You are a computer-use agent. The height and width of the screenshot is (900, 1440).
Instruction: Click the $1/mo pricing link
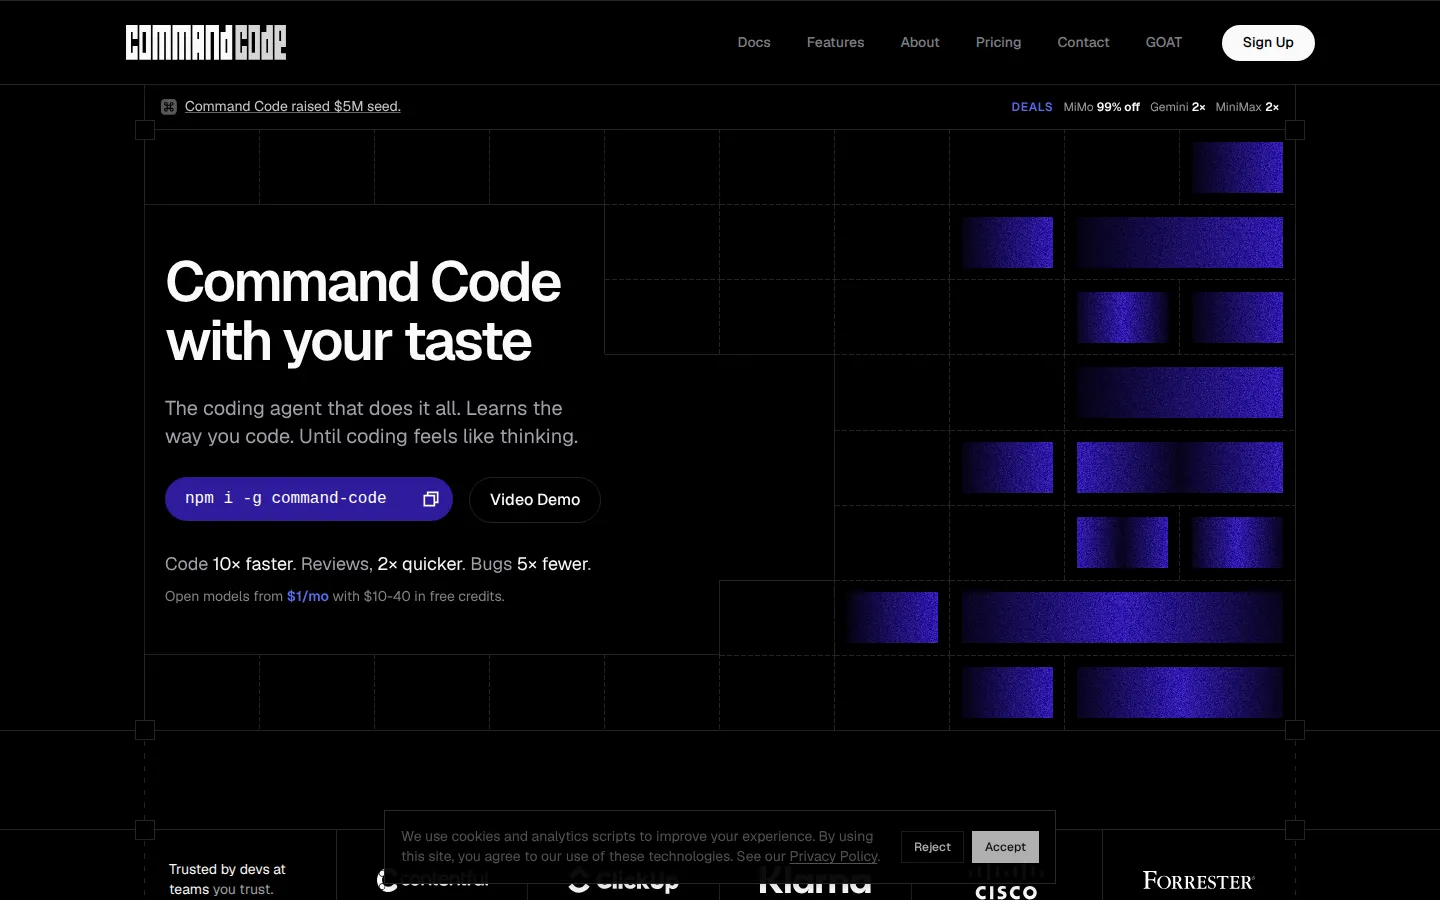point(308,596)
